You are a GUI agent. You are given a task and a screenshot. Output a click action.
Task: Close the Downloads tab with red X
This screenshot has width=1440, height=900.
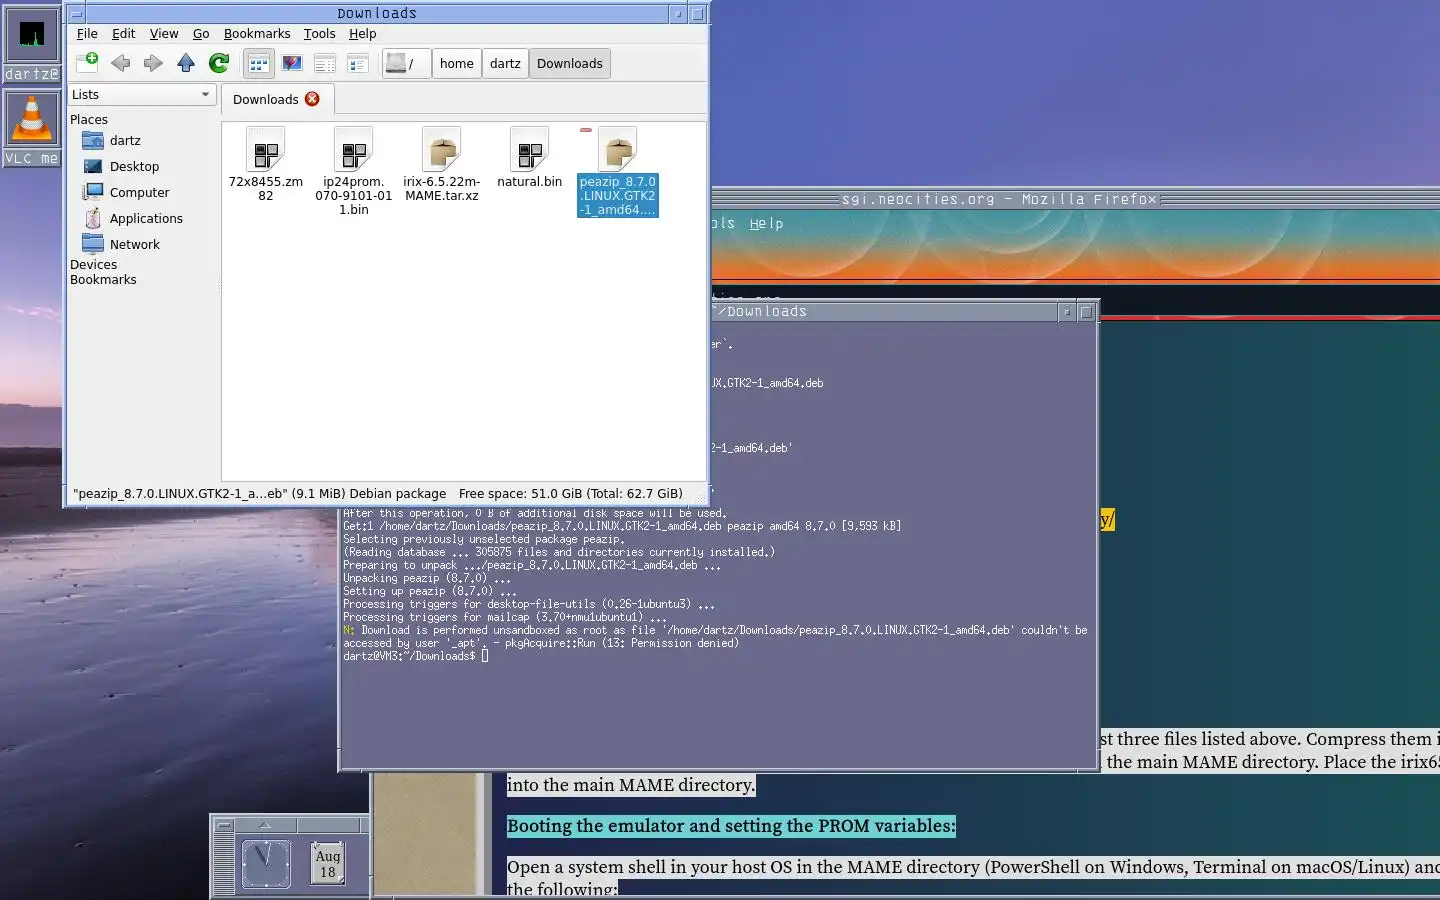pos(312,99)
